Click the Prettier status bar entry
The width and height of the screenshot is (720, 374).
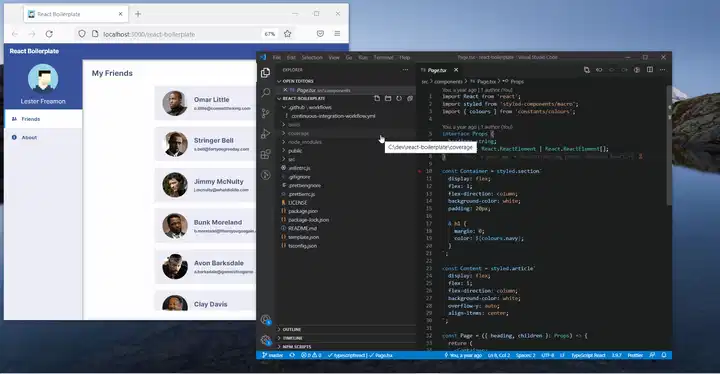click(635, 355)
